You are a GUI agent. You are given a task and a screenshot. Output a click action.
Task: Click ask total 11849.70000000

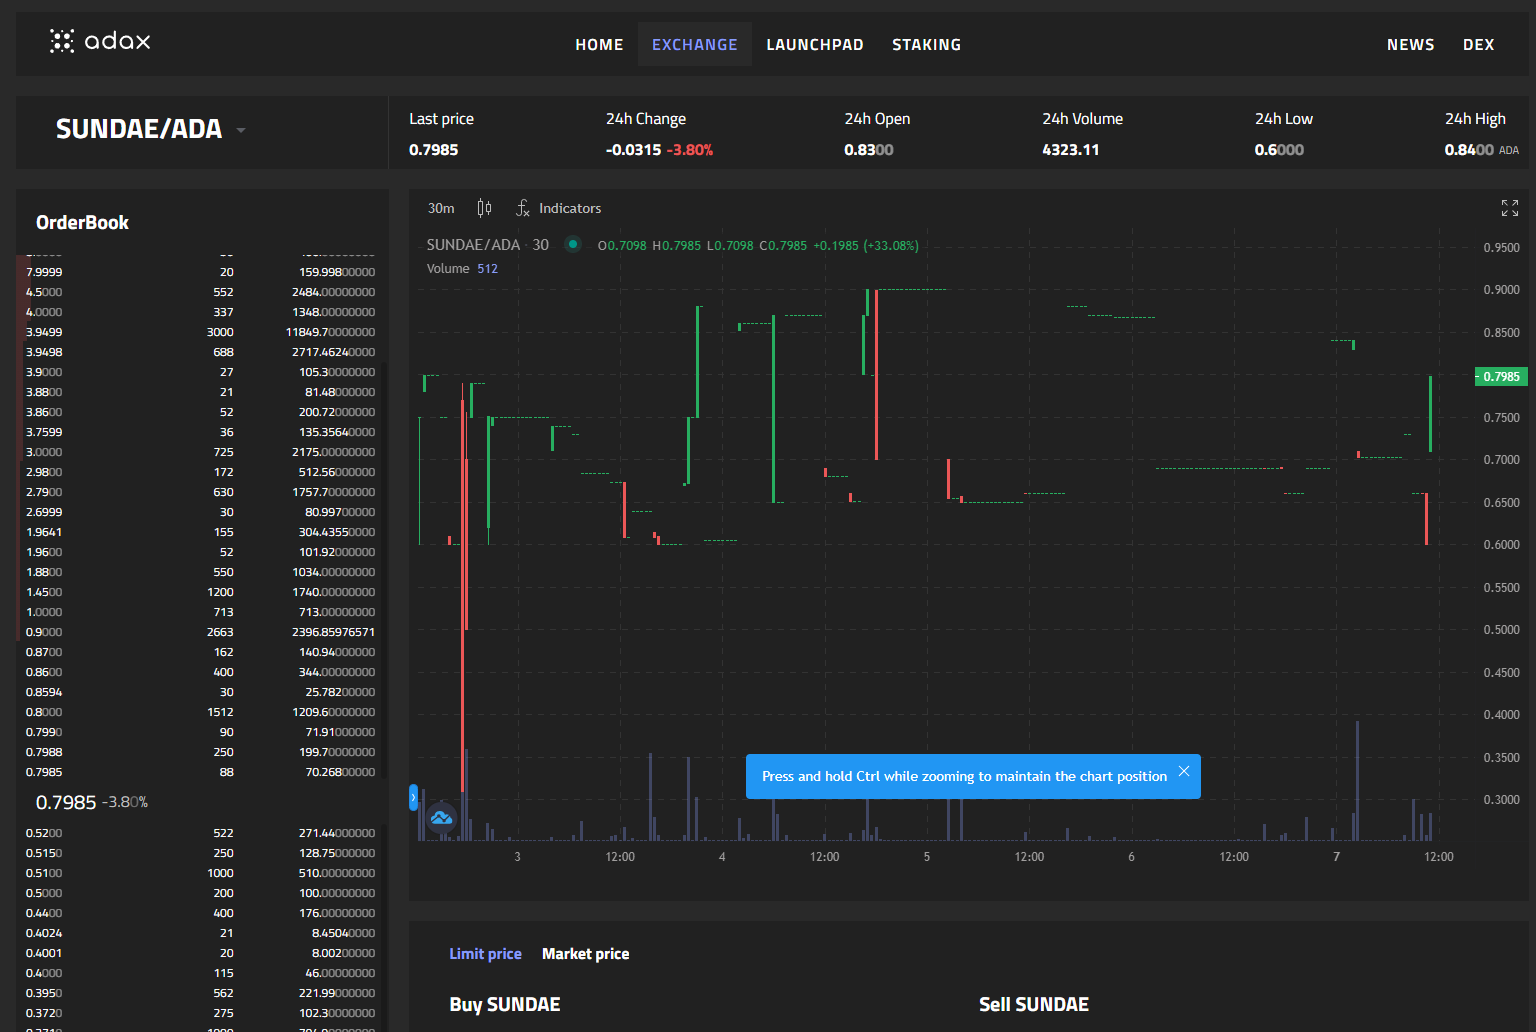pyautogui.click(x=330, y=332)
